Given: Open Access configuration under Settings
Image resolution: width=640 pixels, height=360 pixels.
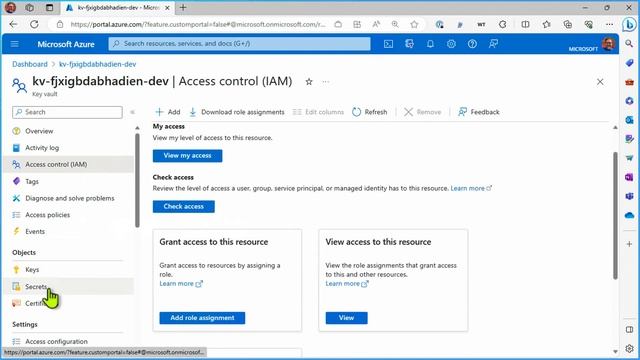Looking at the screenshot, I should pyautogui.click(x=56, y=341).
